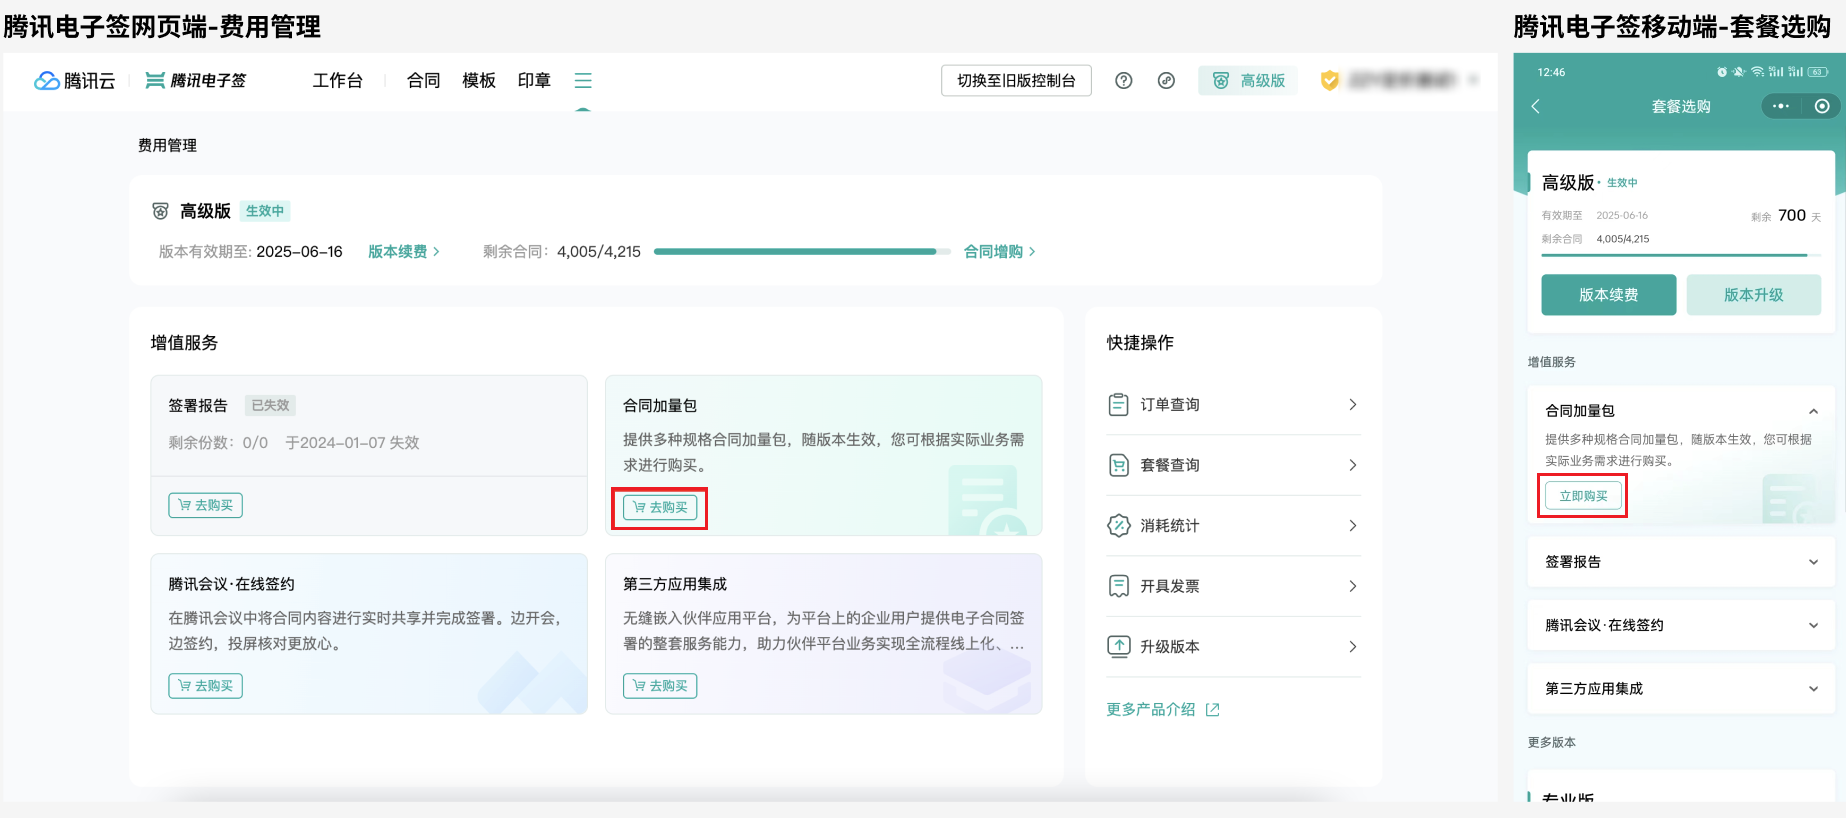Viewport: 1846px width, 818px height.
Task: Expand the mobile 第三方应用集成 section
Action: (x=1813, y=689)
